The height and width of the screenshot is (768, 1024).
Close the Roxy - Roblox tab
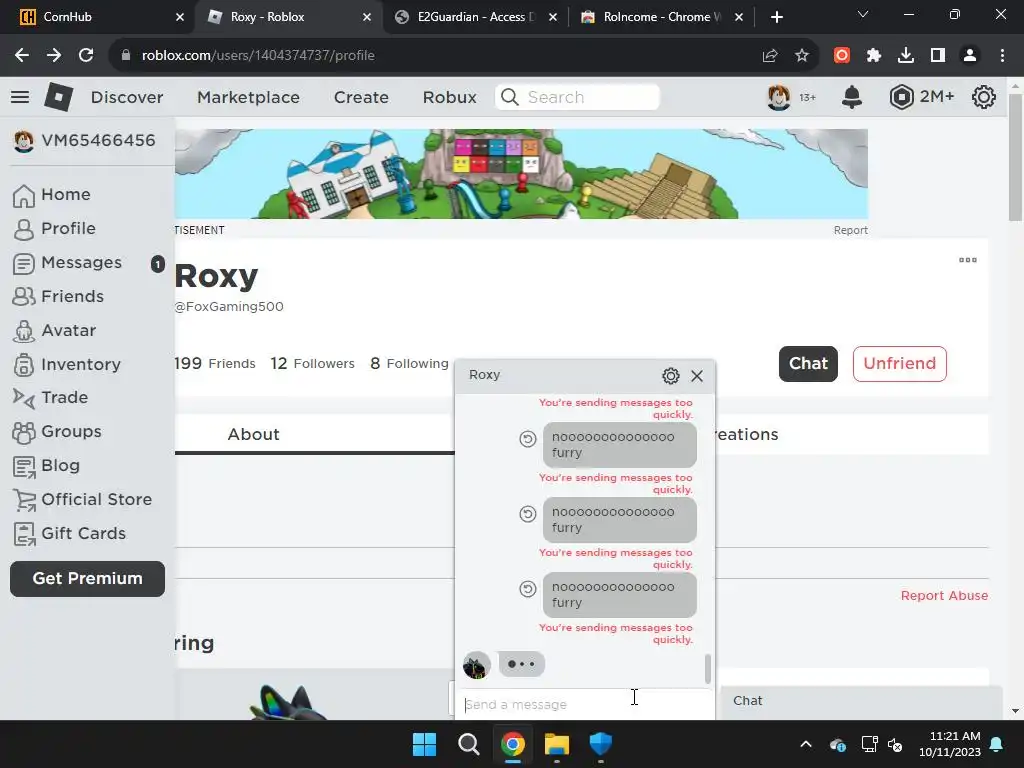coord(367,17)
